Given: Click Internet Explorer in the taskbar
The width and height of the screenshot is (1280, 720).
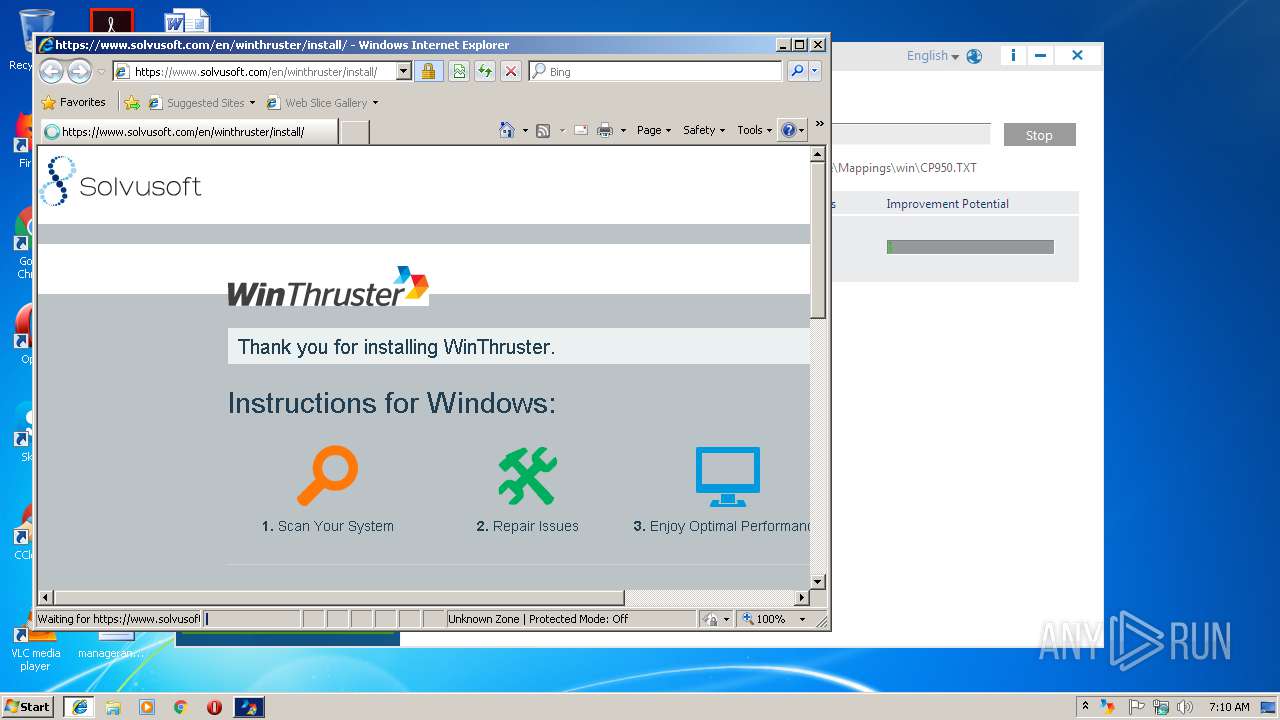Looking at the screenshot, I should (79, 707).
